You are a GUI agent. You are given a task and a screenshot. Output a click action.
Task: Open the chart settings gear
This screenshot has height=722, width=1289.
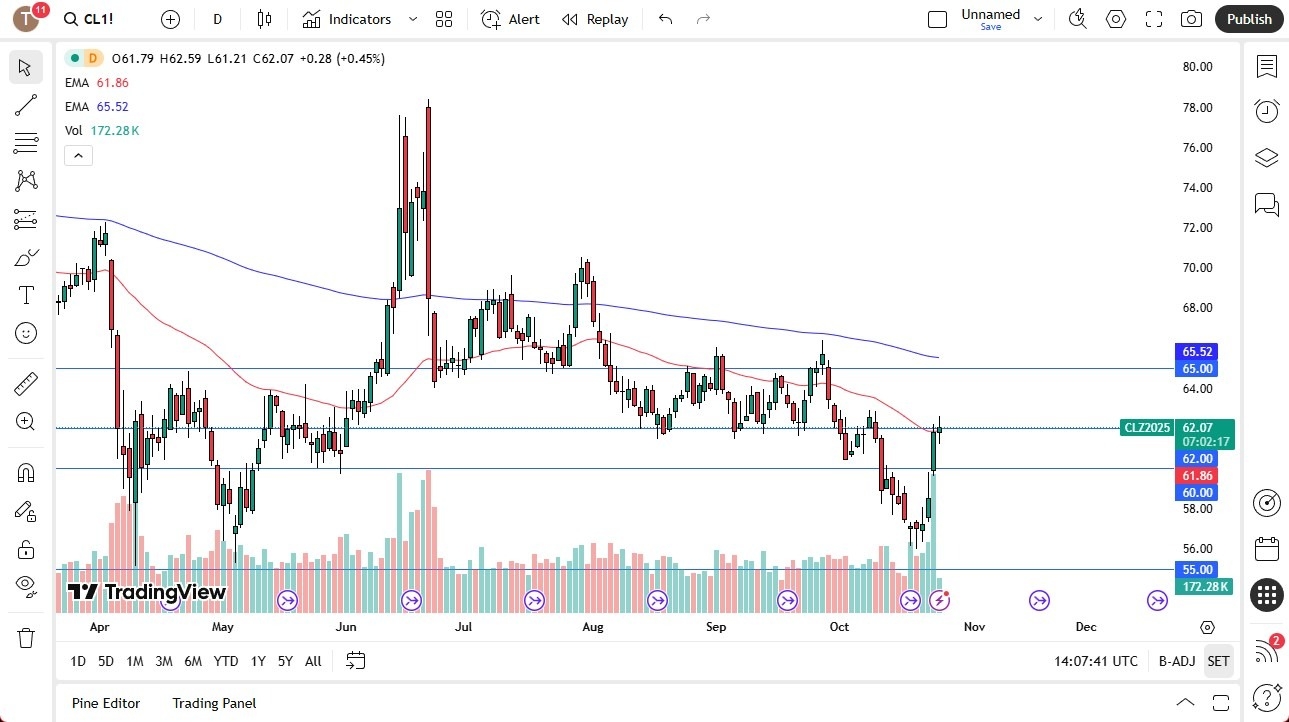[1115, 18]
